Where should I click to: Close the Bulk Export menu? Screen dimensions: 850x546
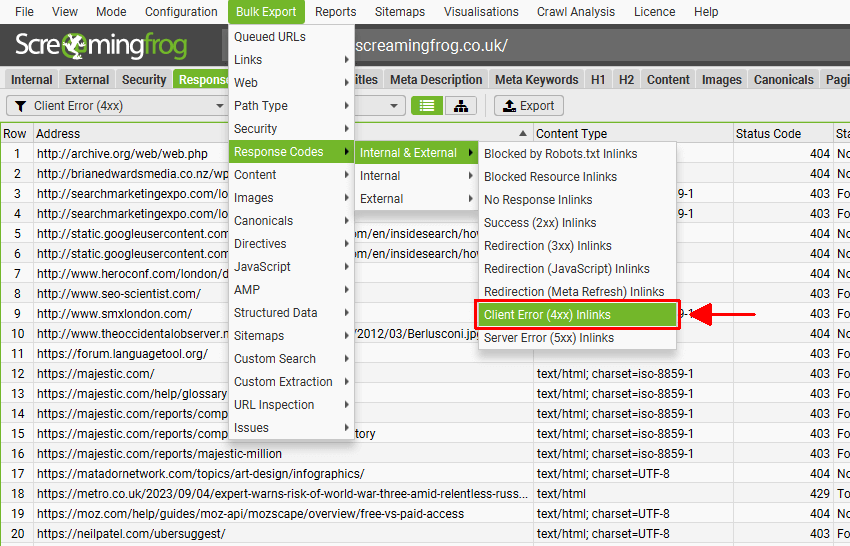tap(266, 11)
